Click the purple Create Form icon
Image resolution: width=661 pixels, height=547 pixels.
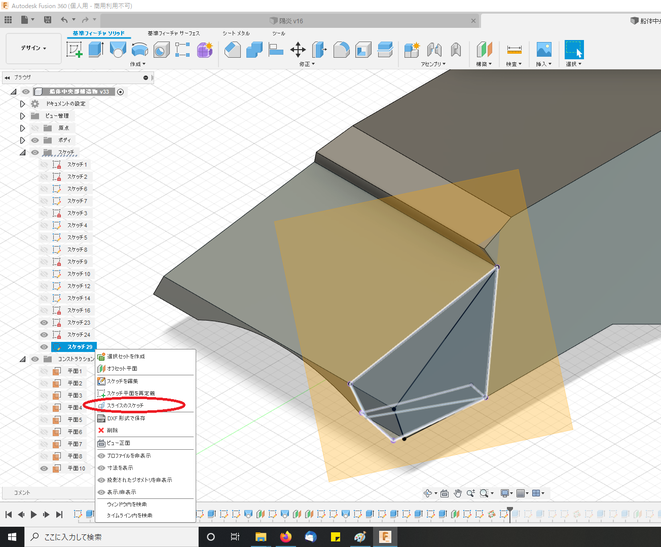click(x=205, y=50)
